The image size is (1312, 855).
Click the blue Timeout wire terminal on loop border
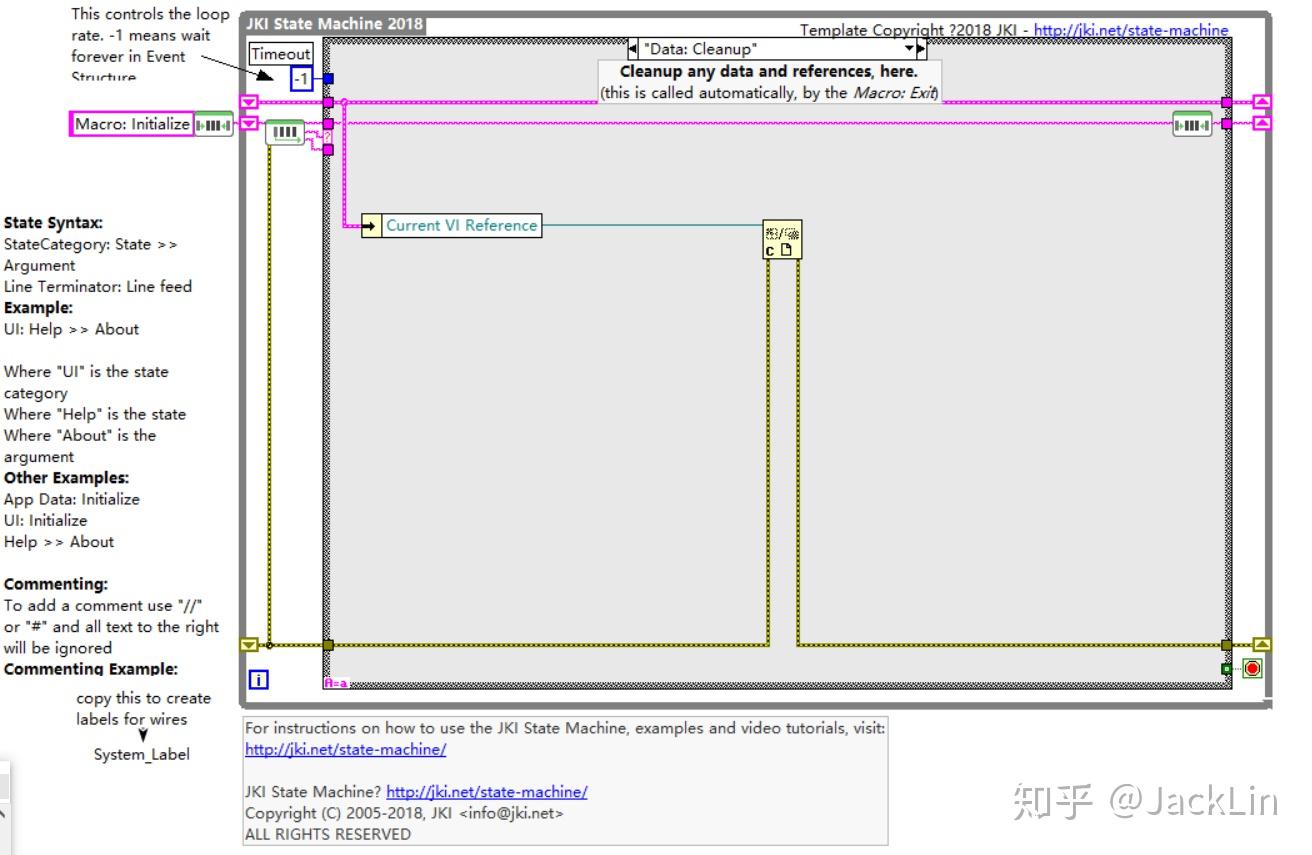point(330,76)
